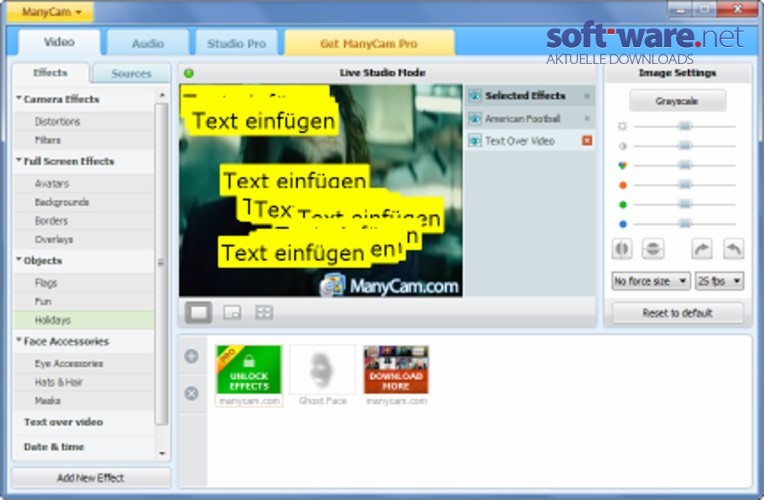Click icon beside American Football
Image resolution: width=764 pixels, height=500 pixels.
click(475, 118)
